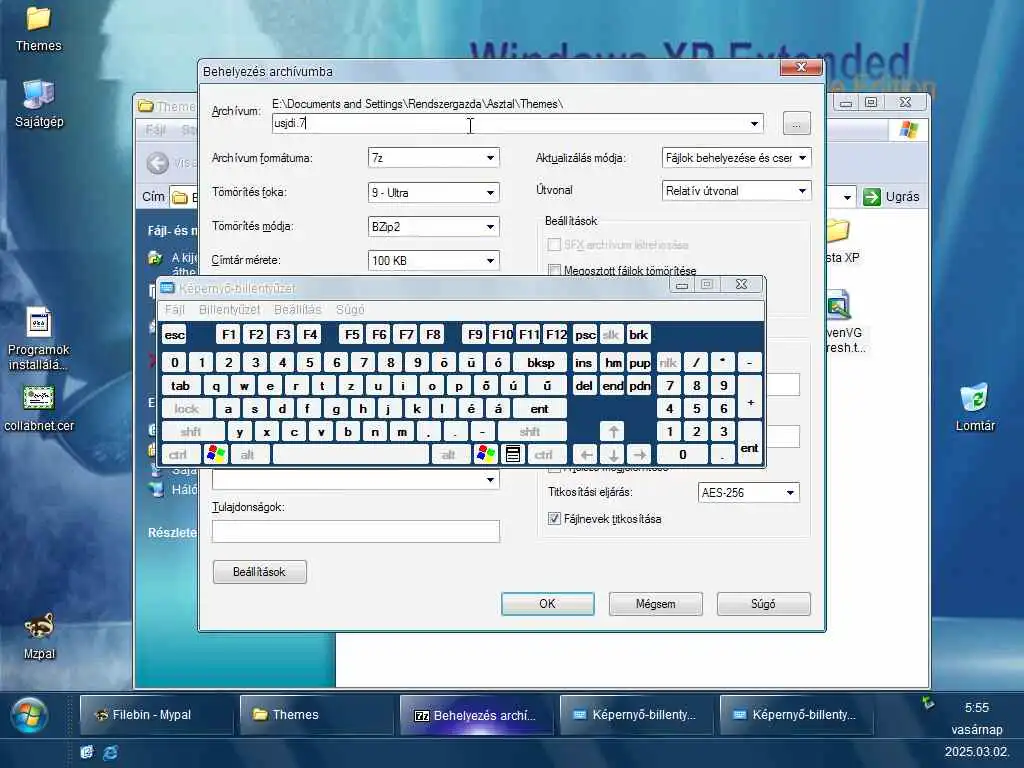This screenshot has height=768, width=1024.
Task: Click right Windows logo key on on-screen keyboard
Action: 486,455
